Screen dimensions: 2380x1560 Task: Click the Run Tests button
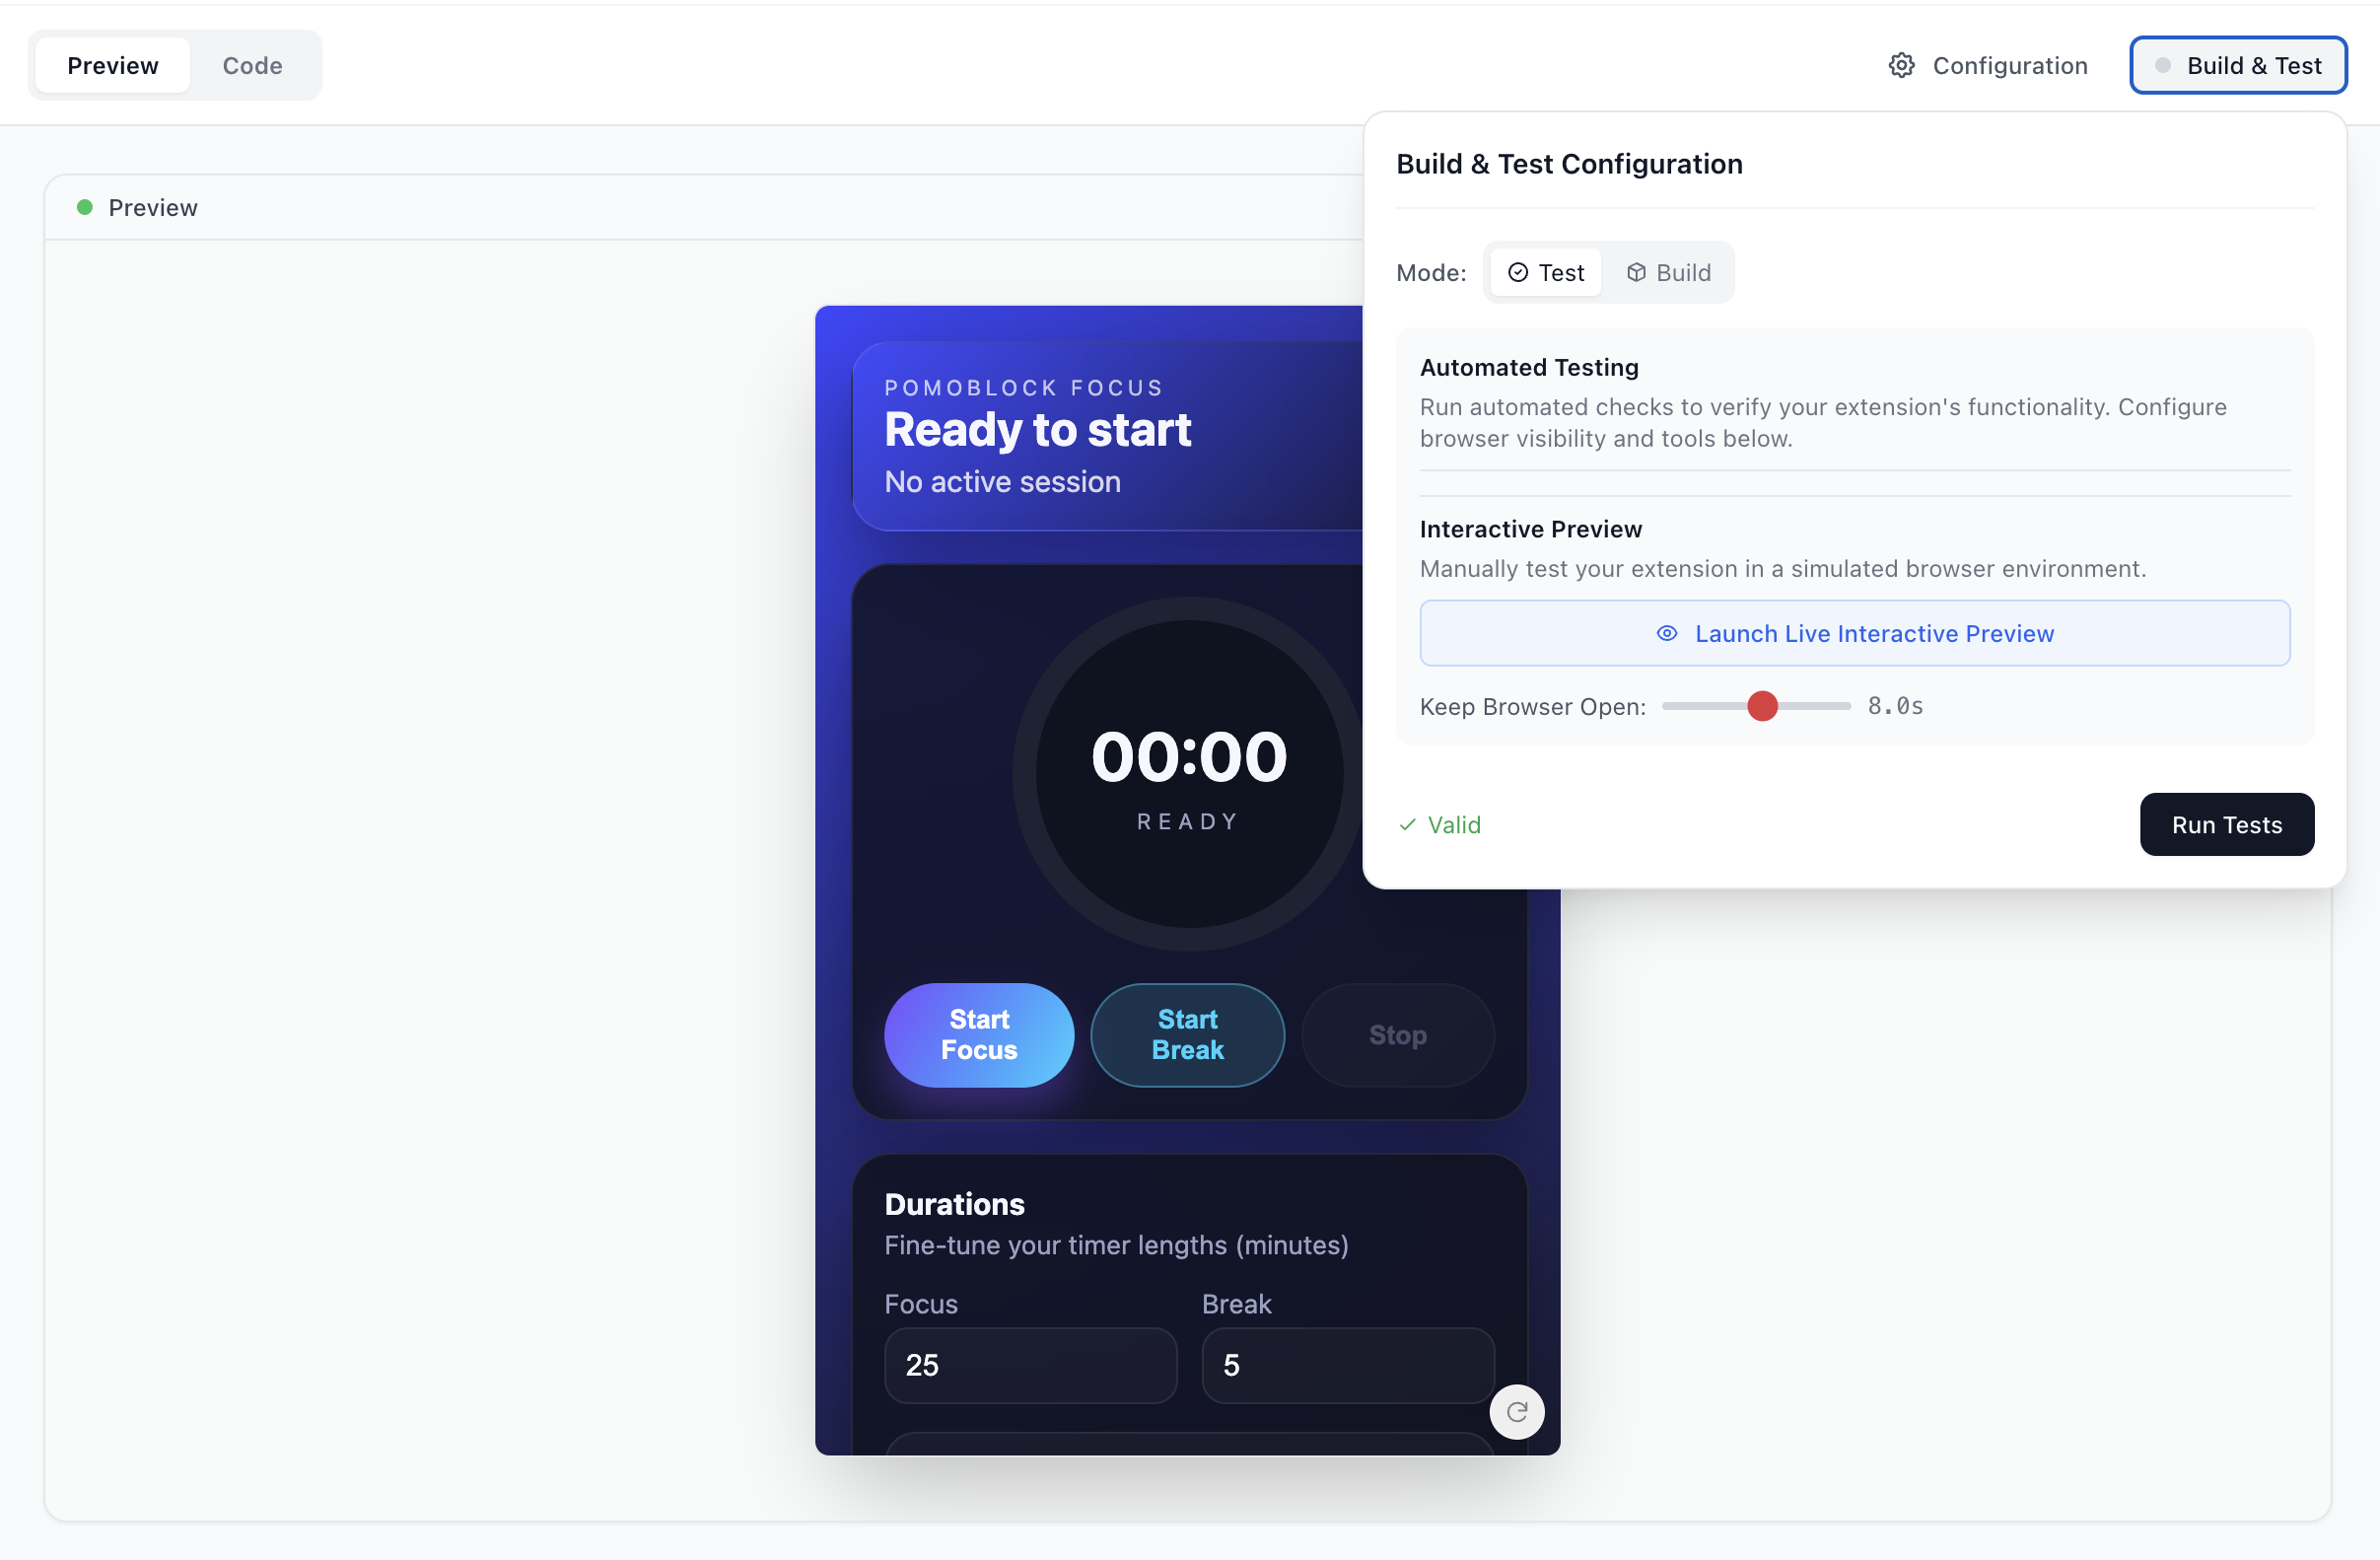pyautogui.click(x=2226, y=825)
